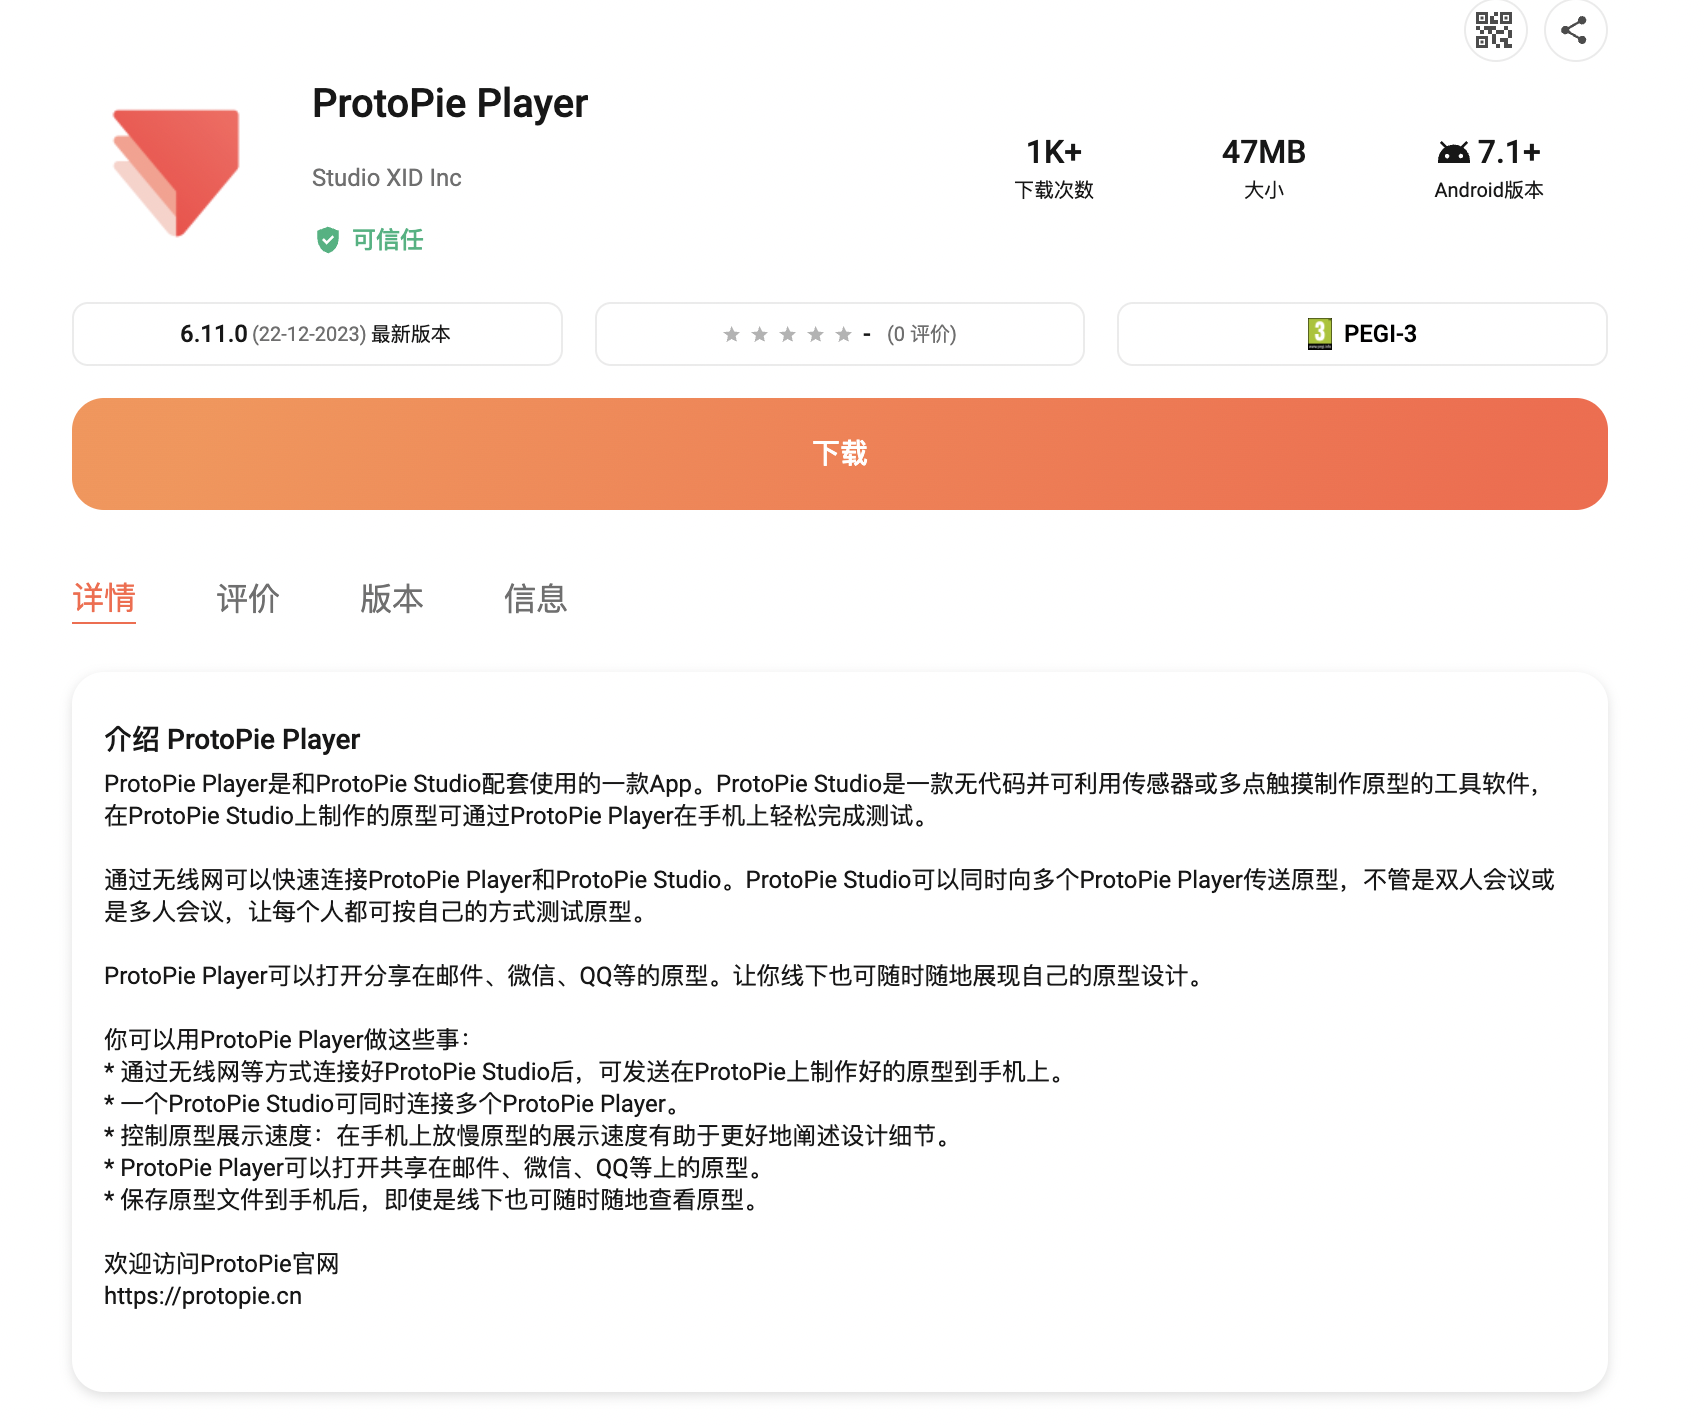The height and width of the screenshot is (1426, 1704).
Task: Click the share icon
Action: (x=1575, y=31)
